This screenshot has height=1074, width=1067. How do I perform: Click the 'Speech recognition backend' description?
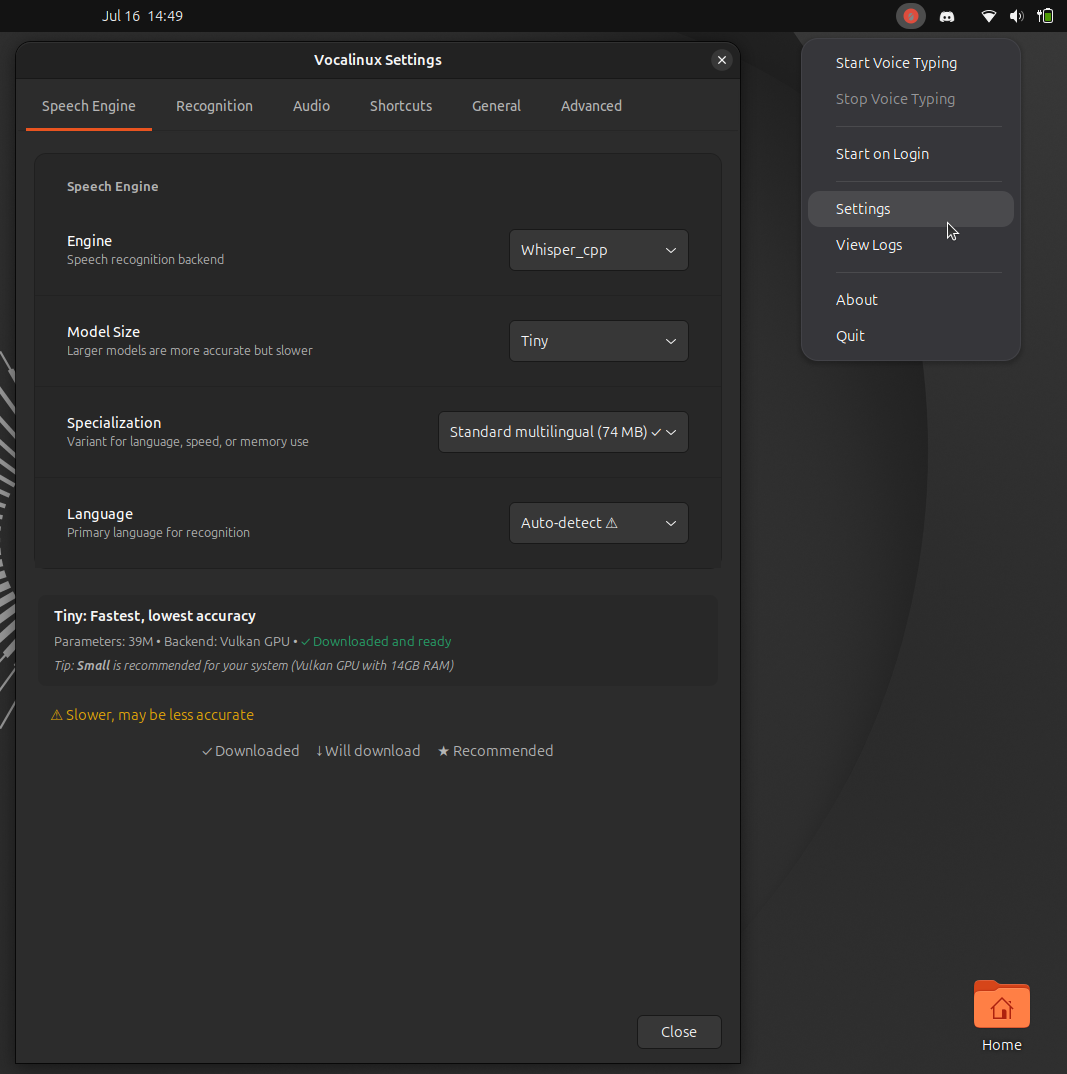point(145,260)
